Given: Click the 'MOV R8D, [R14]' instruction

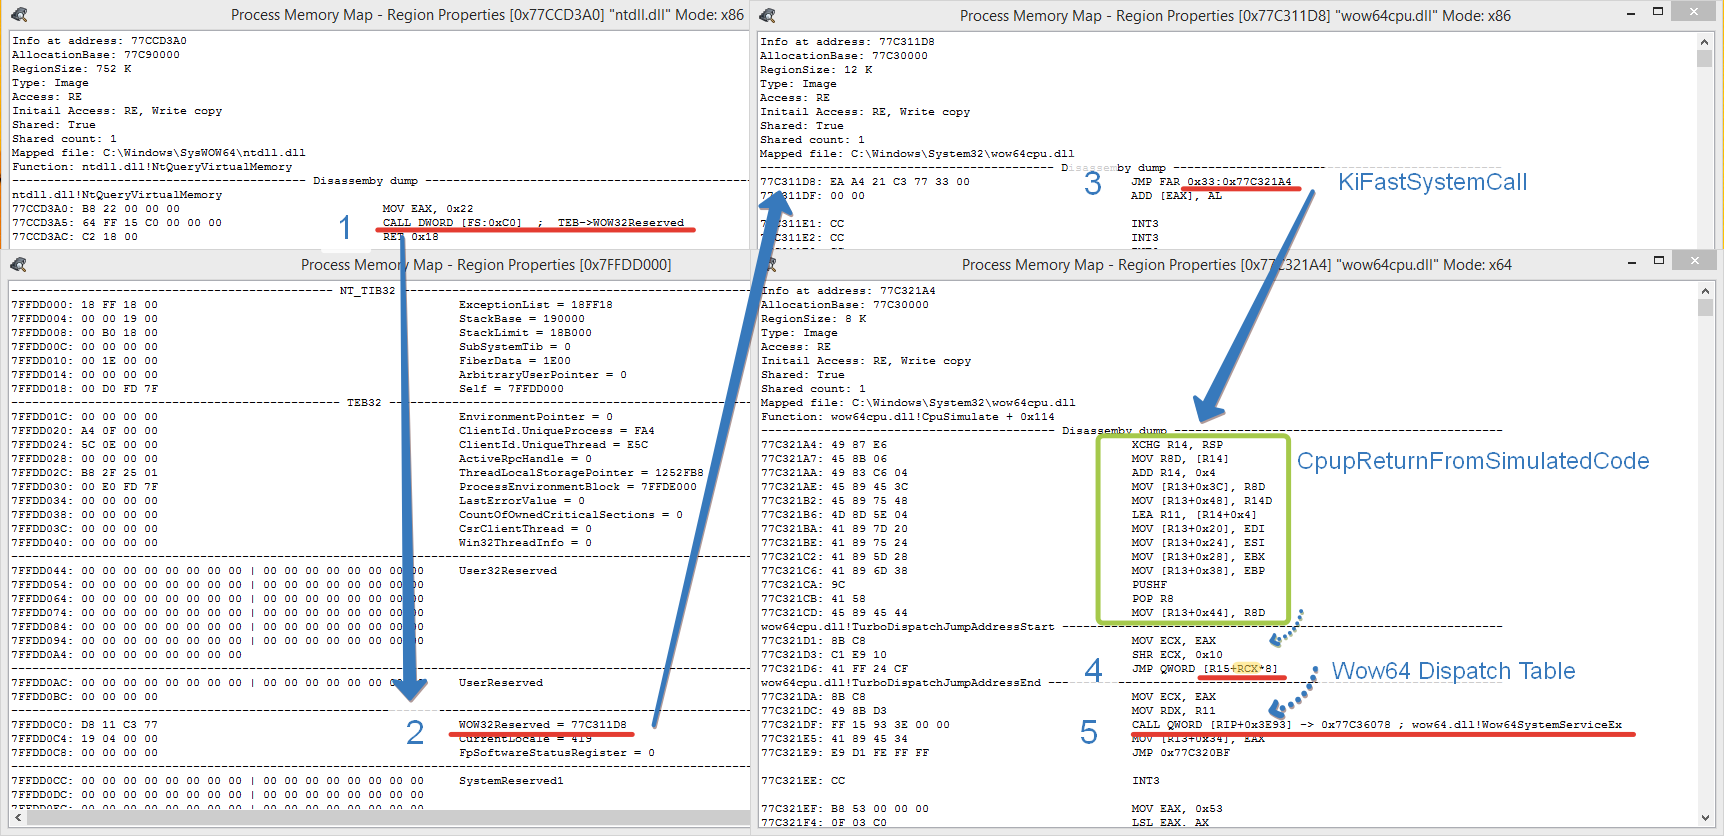Looking at the screenshot, I should pos(1180,459).
